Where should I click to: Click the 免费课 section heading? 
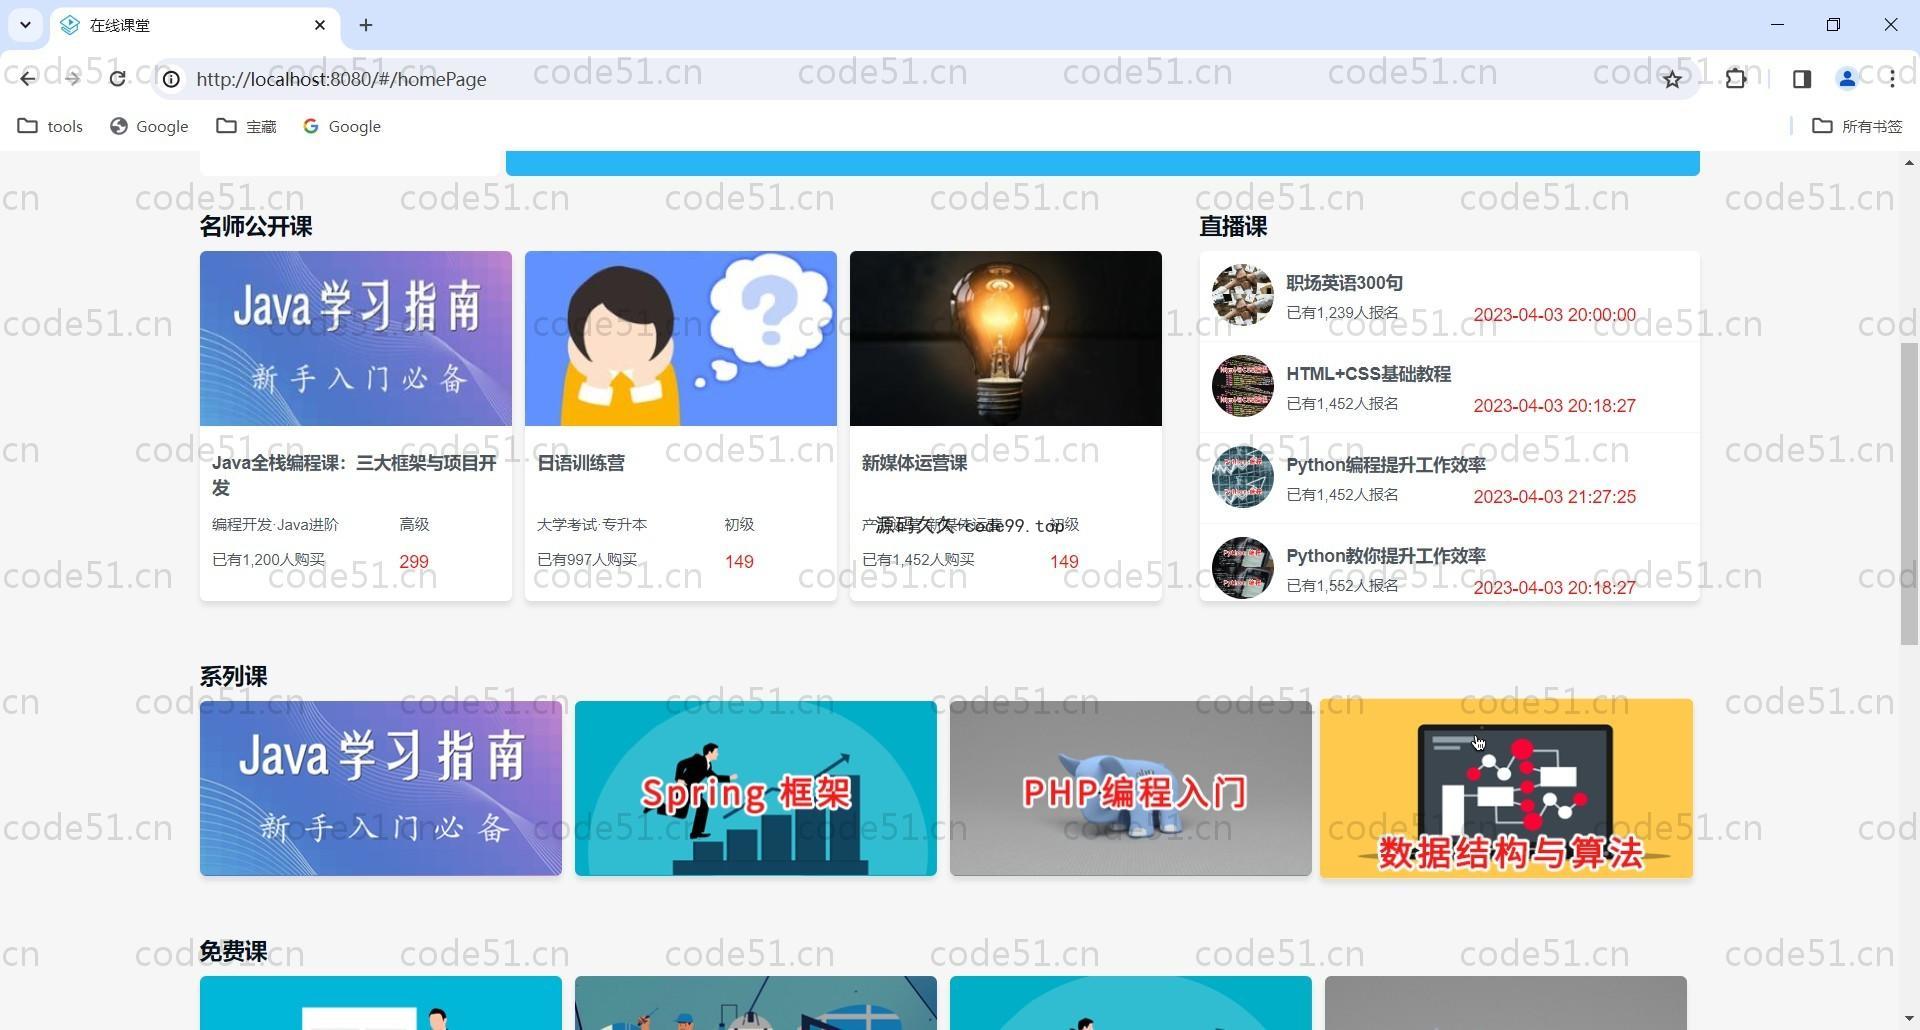pyautogui.click(x=234, y=951)
